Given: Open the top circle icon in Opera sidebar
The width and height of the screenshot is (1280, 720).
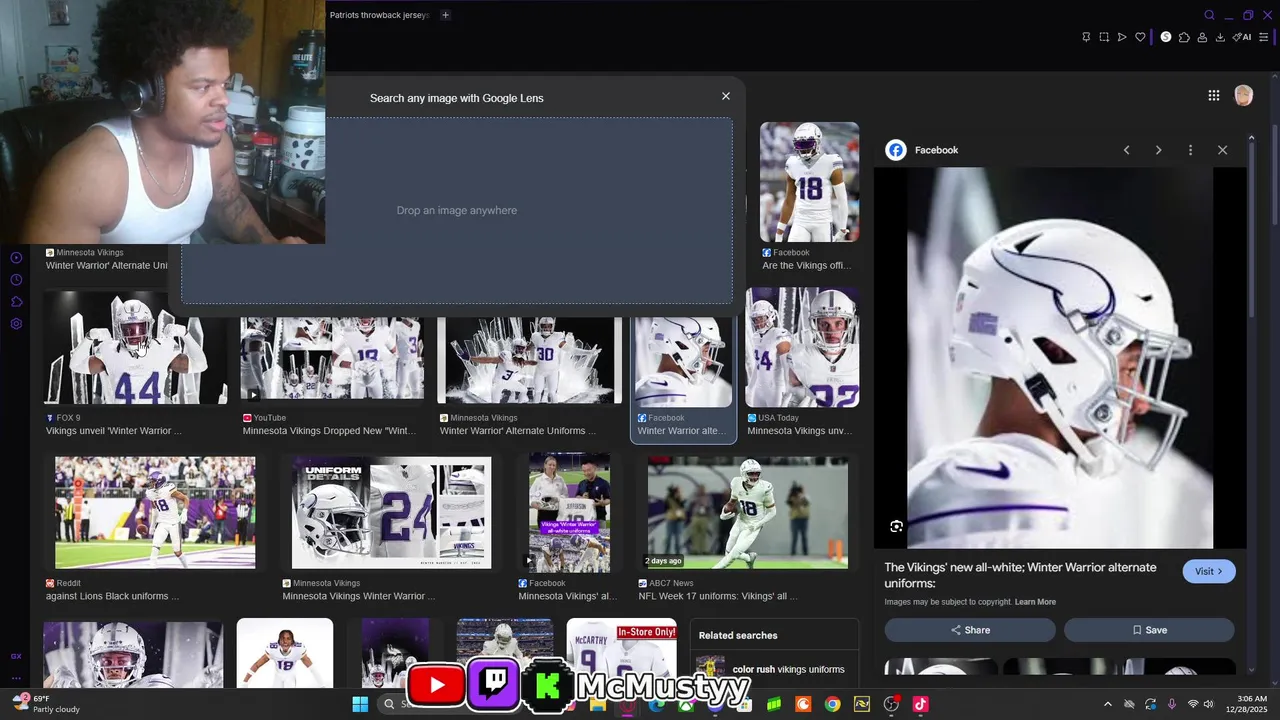Looking at the screenshot, I should (16, 258).
